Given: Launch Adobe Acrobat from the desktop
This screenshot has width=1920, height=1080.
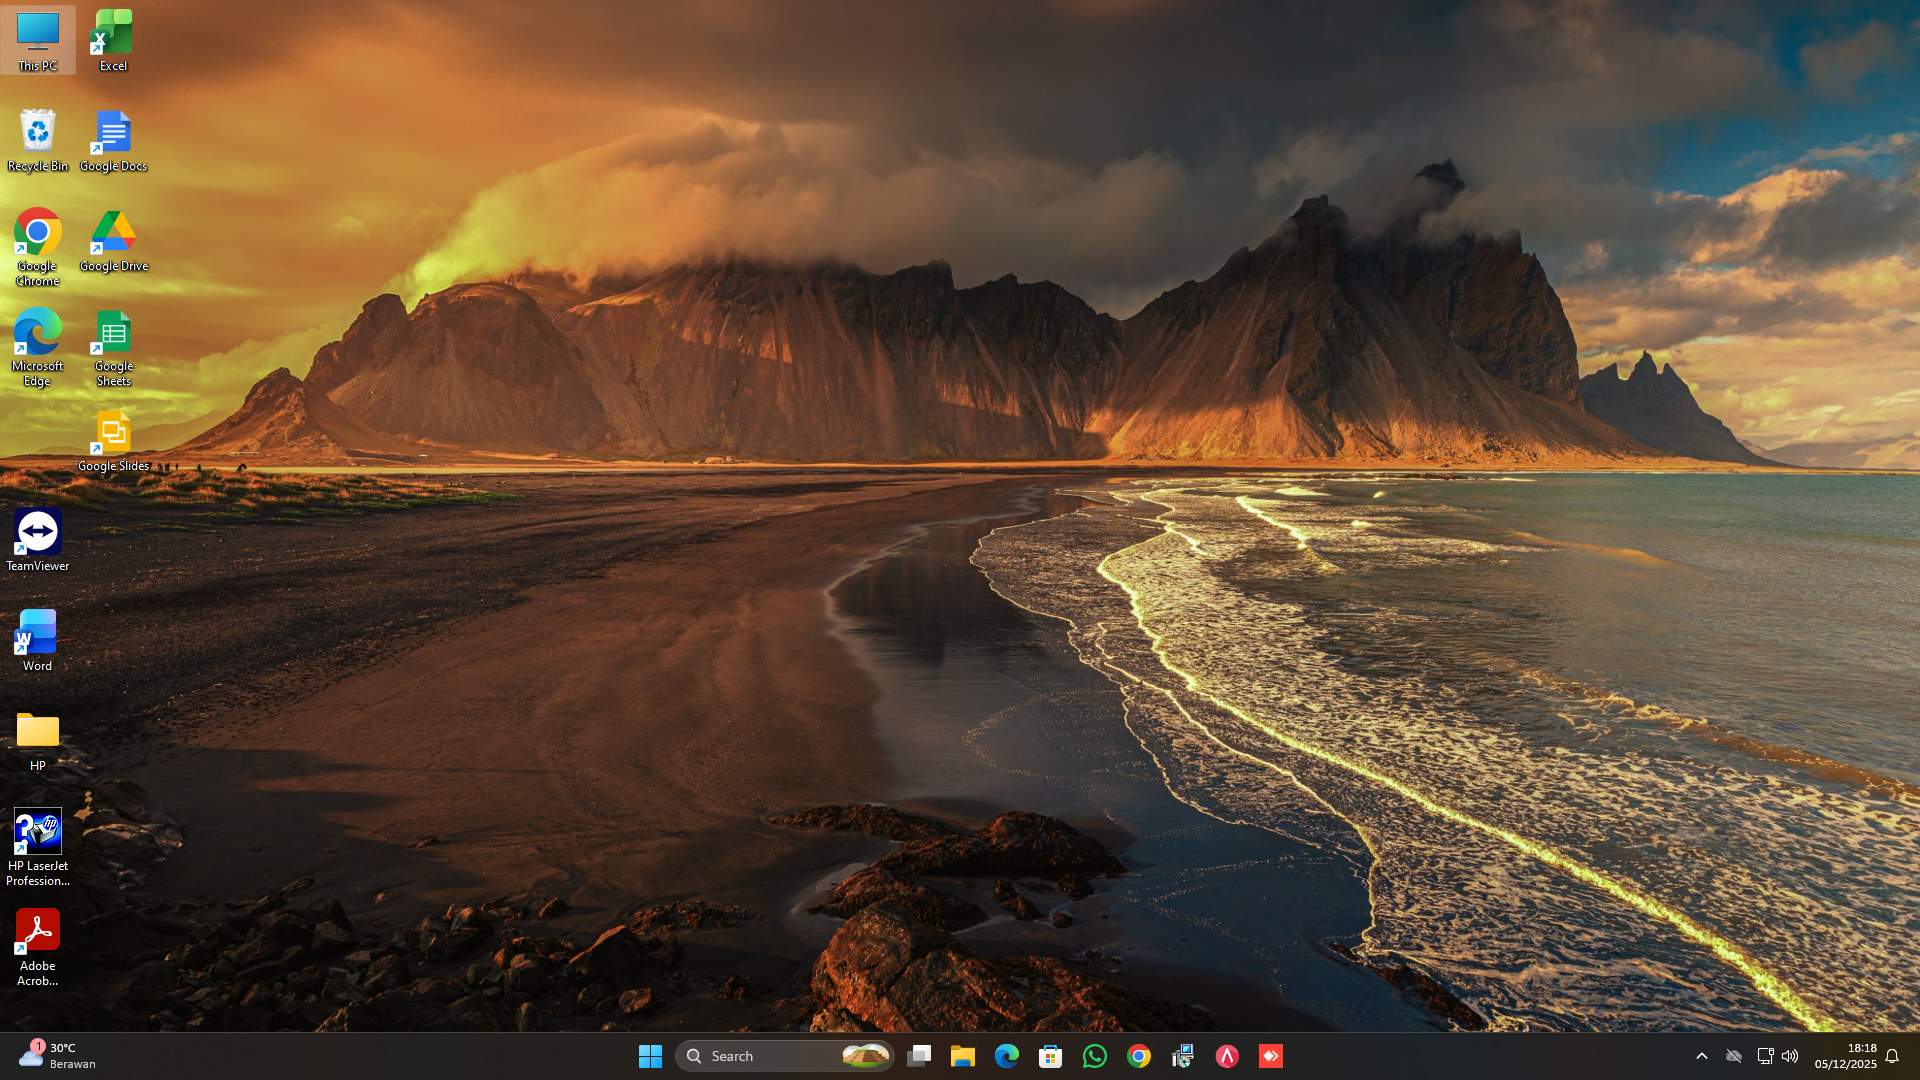Looking at the screenshot, I should tap(38, 932).
